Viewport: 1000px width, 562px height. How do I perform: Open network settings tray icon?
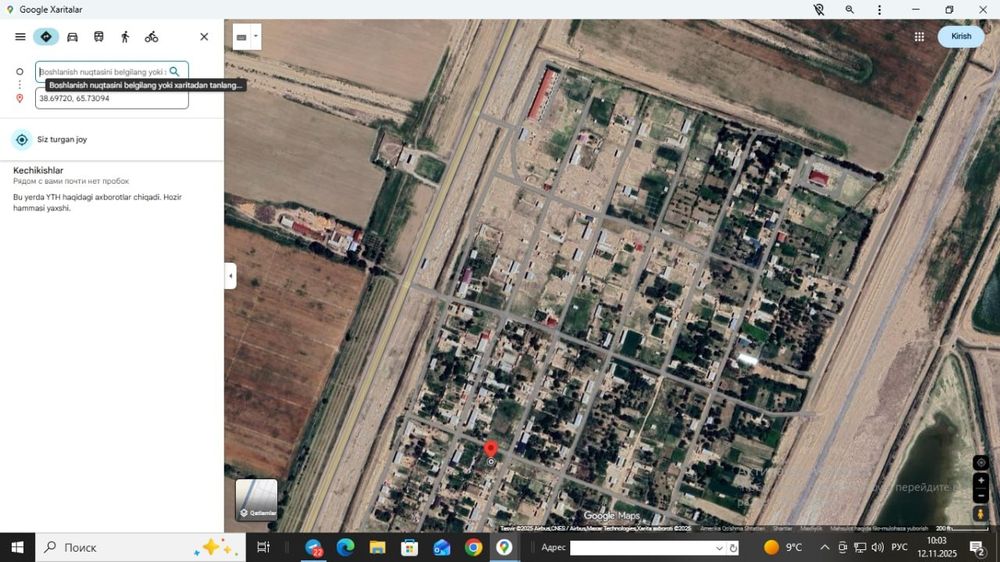point(860,547)
